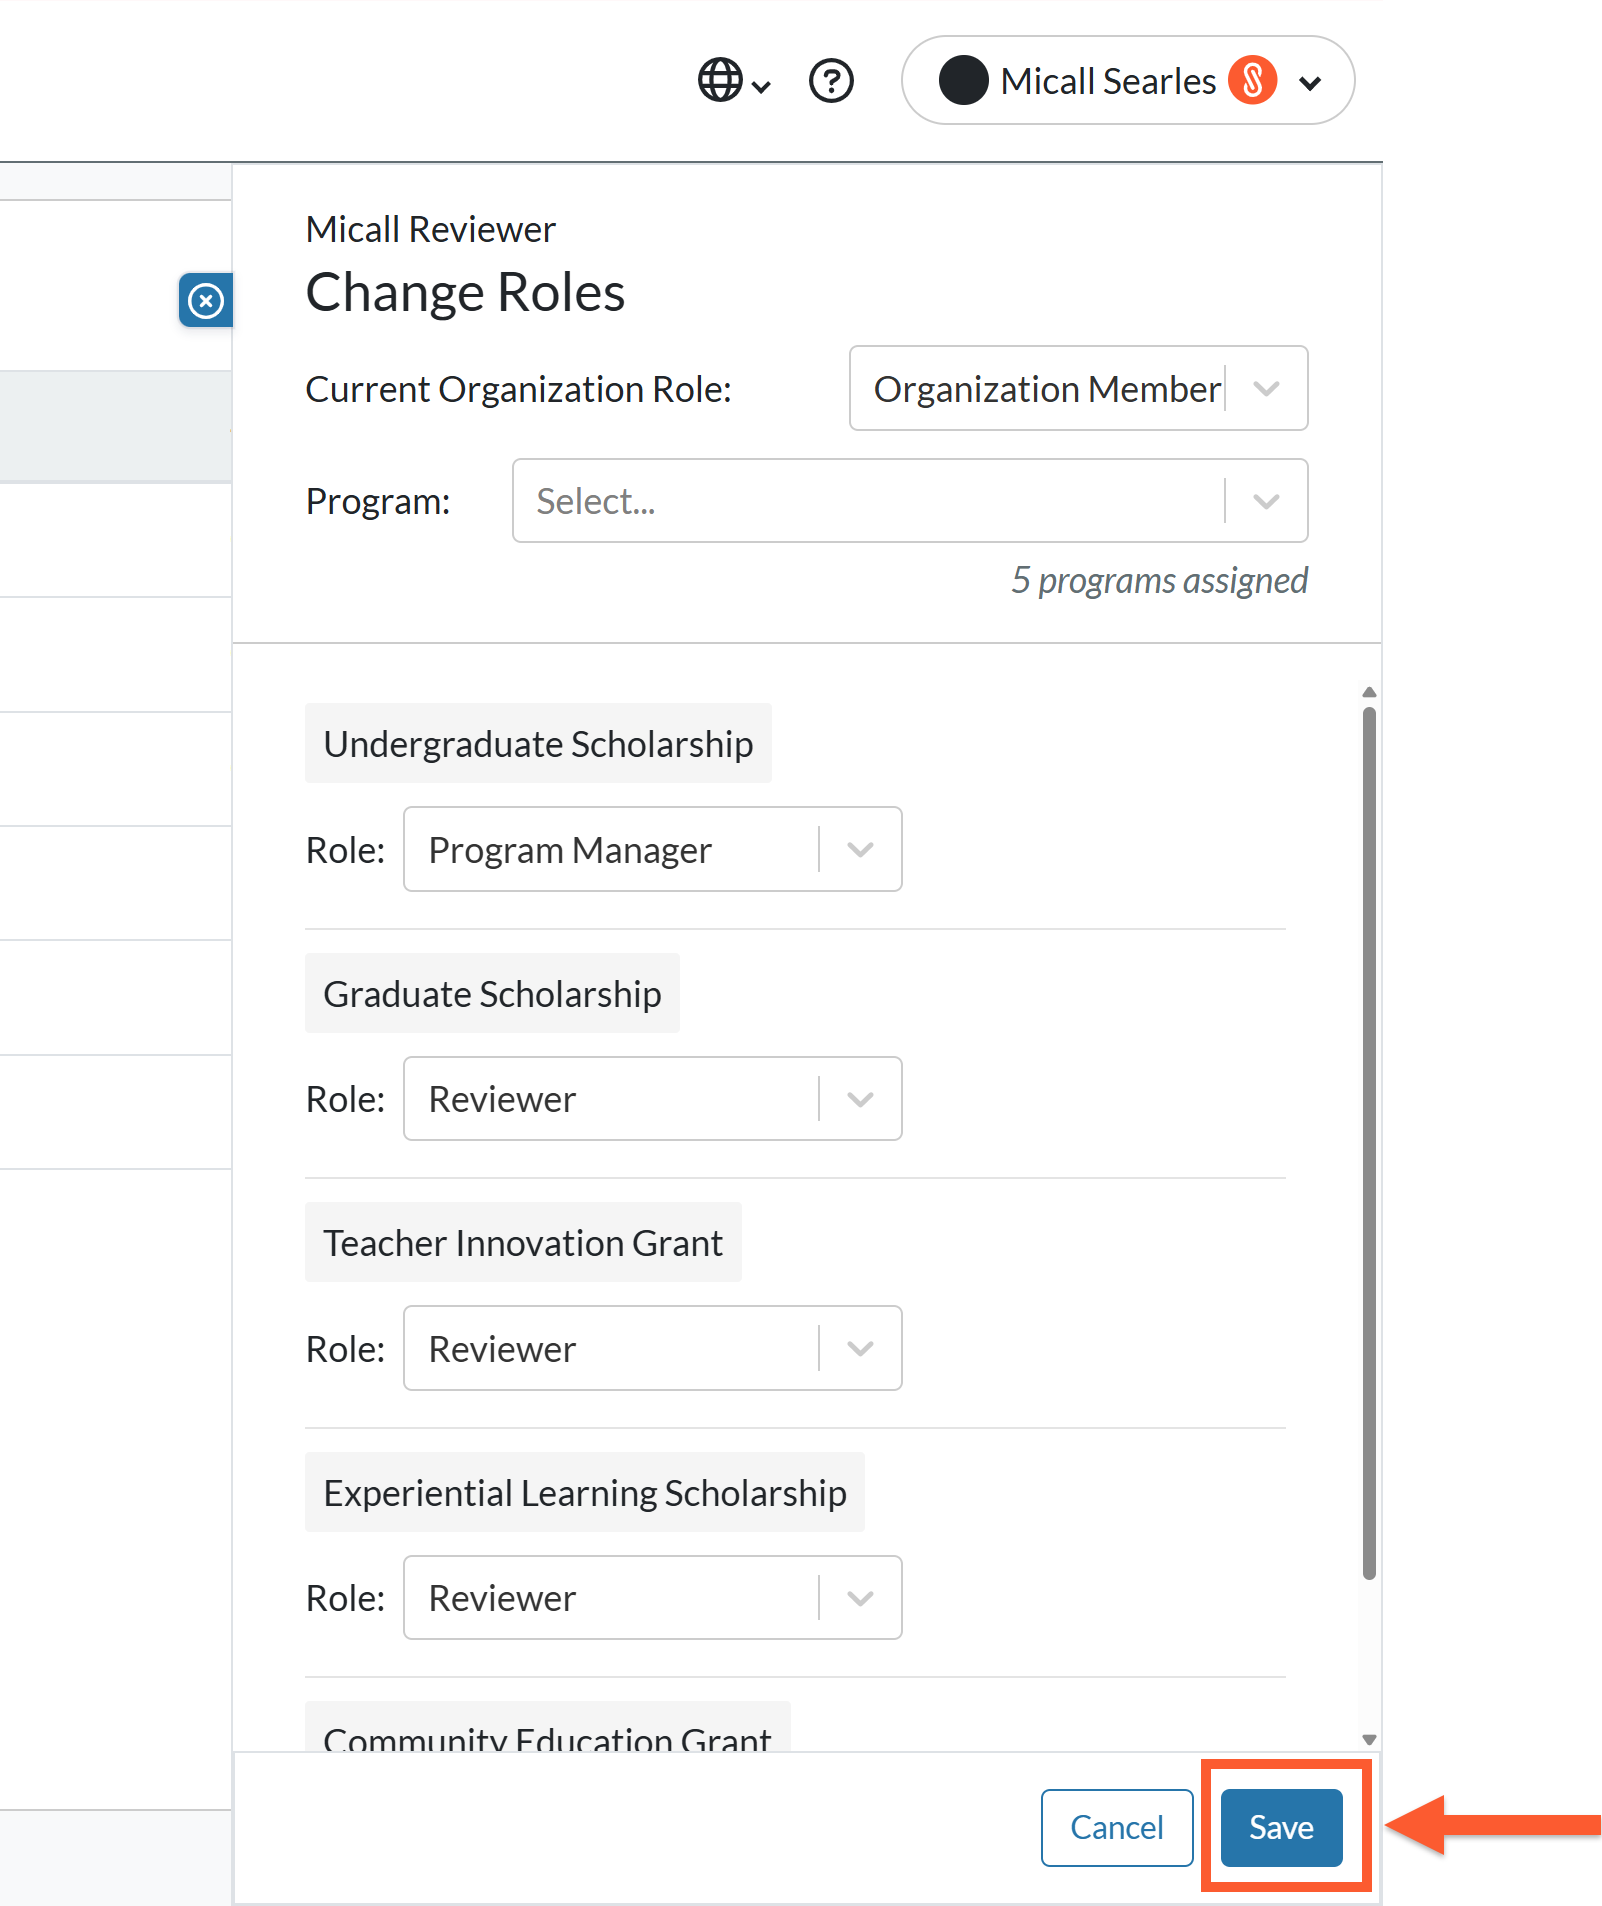Image resolution: width=1602 pixels, height=1906 pixels.
Task: Open the Program Select dropdown
Action: [910, 501]
